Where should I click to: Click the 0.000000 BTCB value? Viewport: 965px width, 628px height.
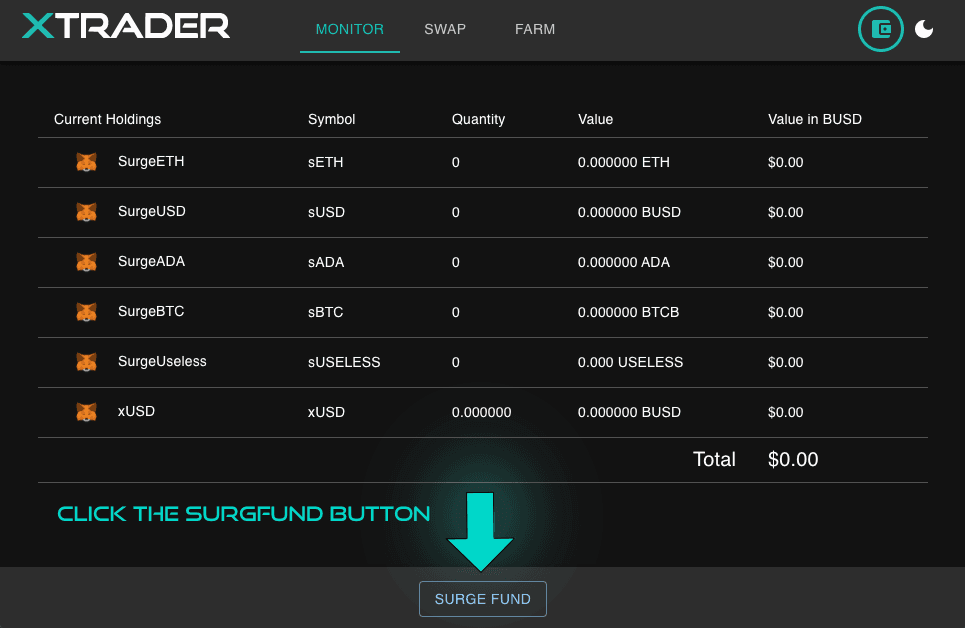tap(628, 312)
